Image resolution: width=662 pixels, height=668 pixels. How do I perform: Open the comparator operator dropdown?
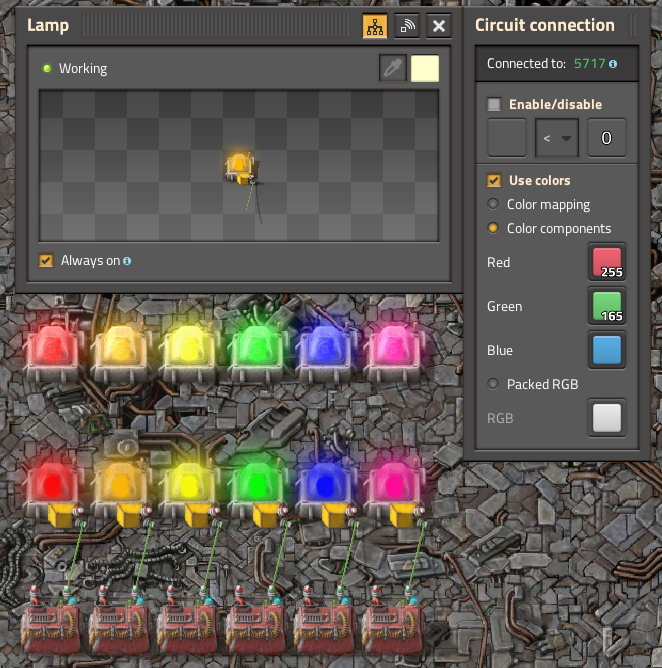point(557,138)
